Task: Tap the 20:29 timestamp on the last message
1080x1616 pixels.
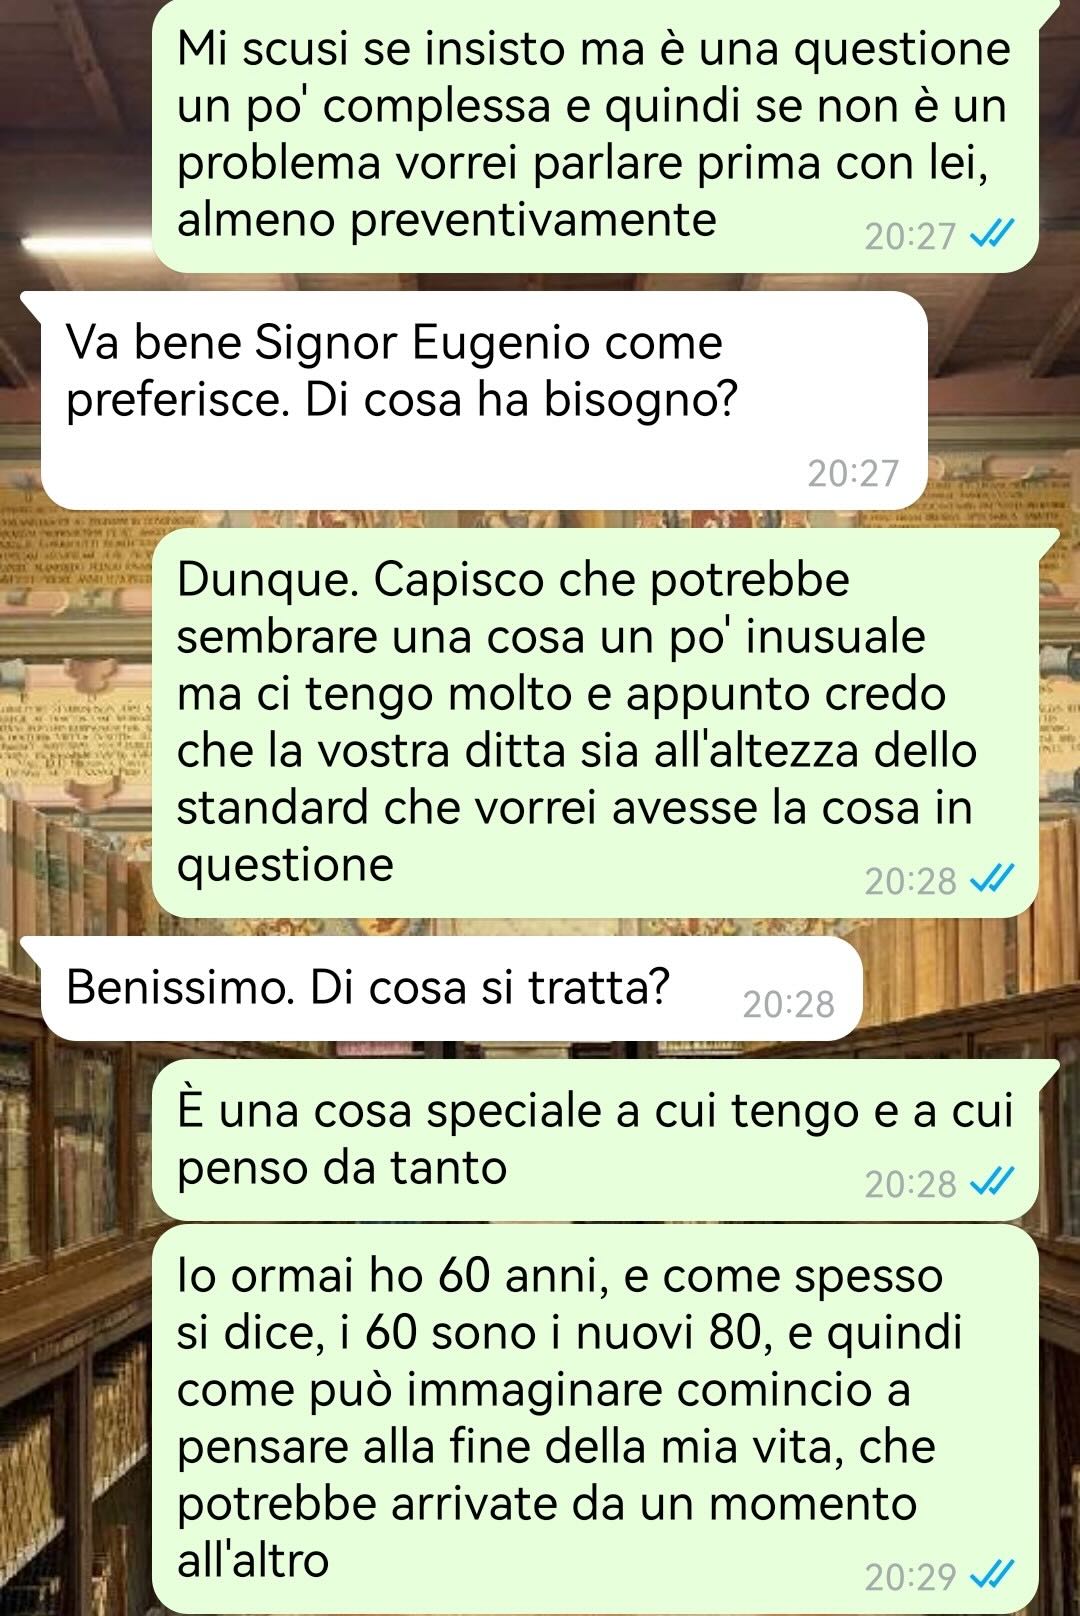Action: coord(910,1577)
